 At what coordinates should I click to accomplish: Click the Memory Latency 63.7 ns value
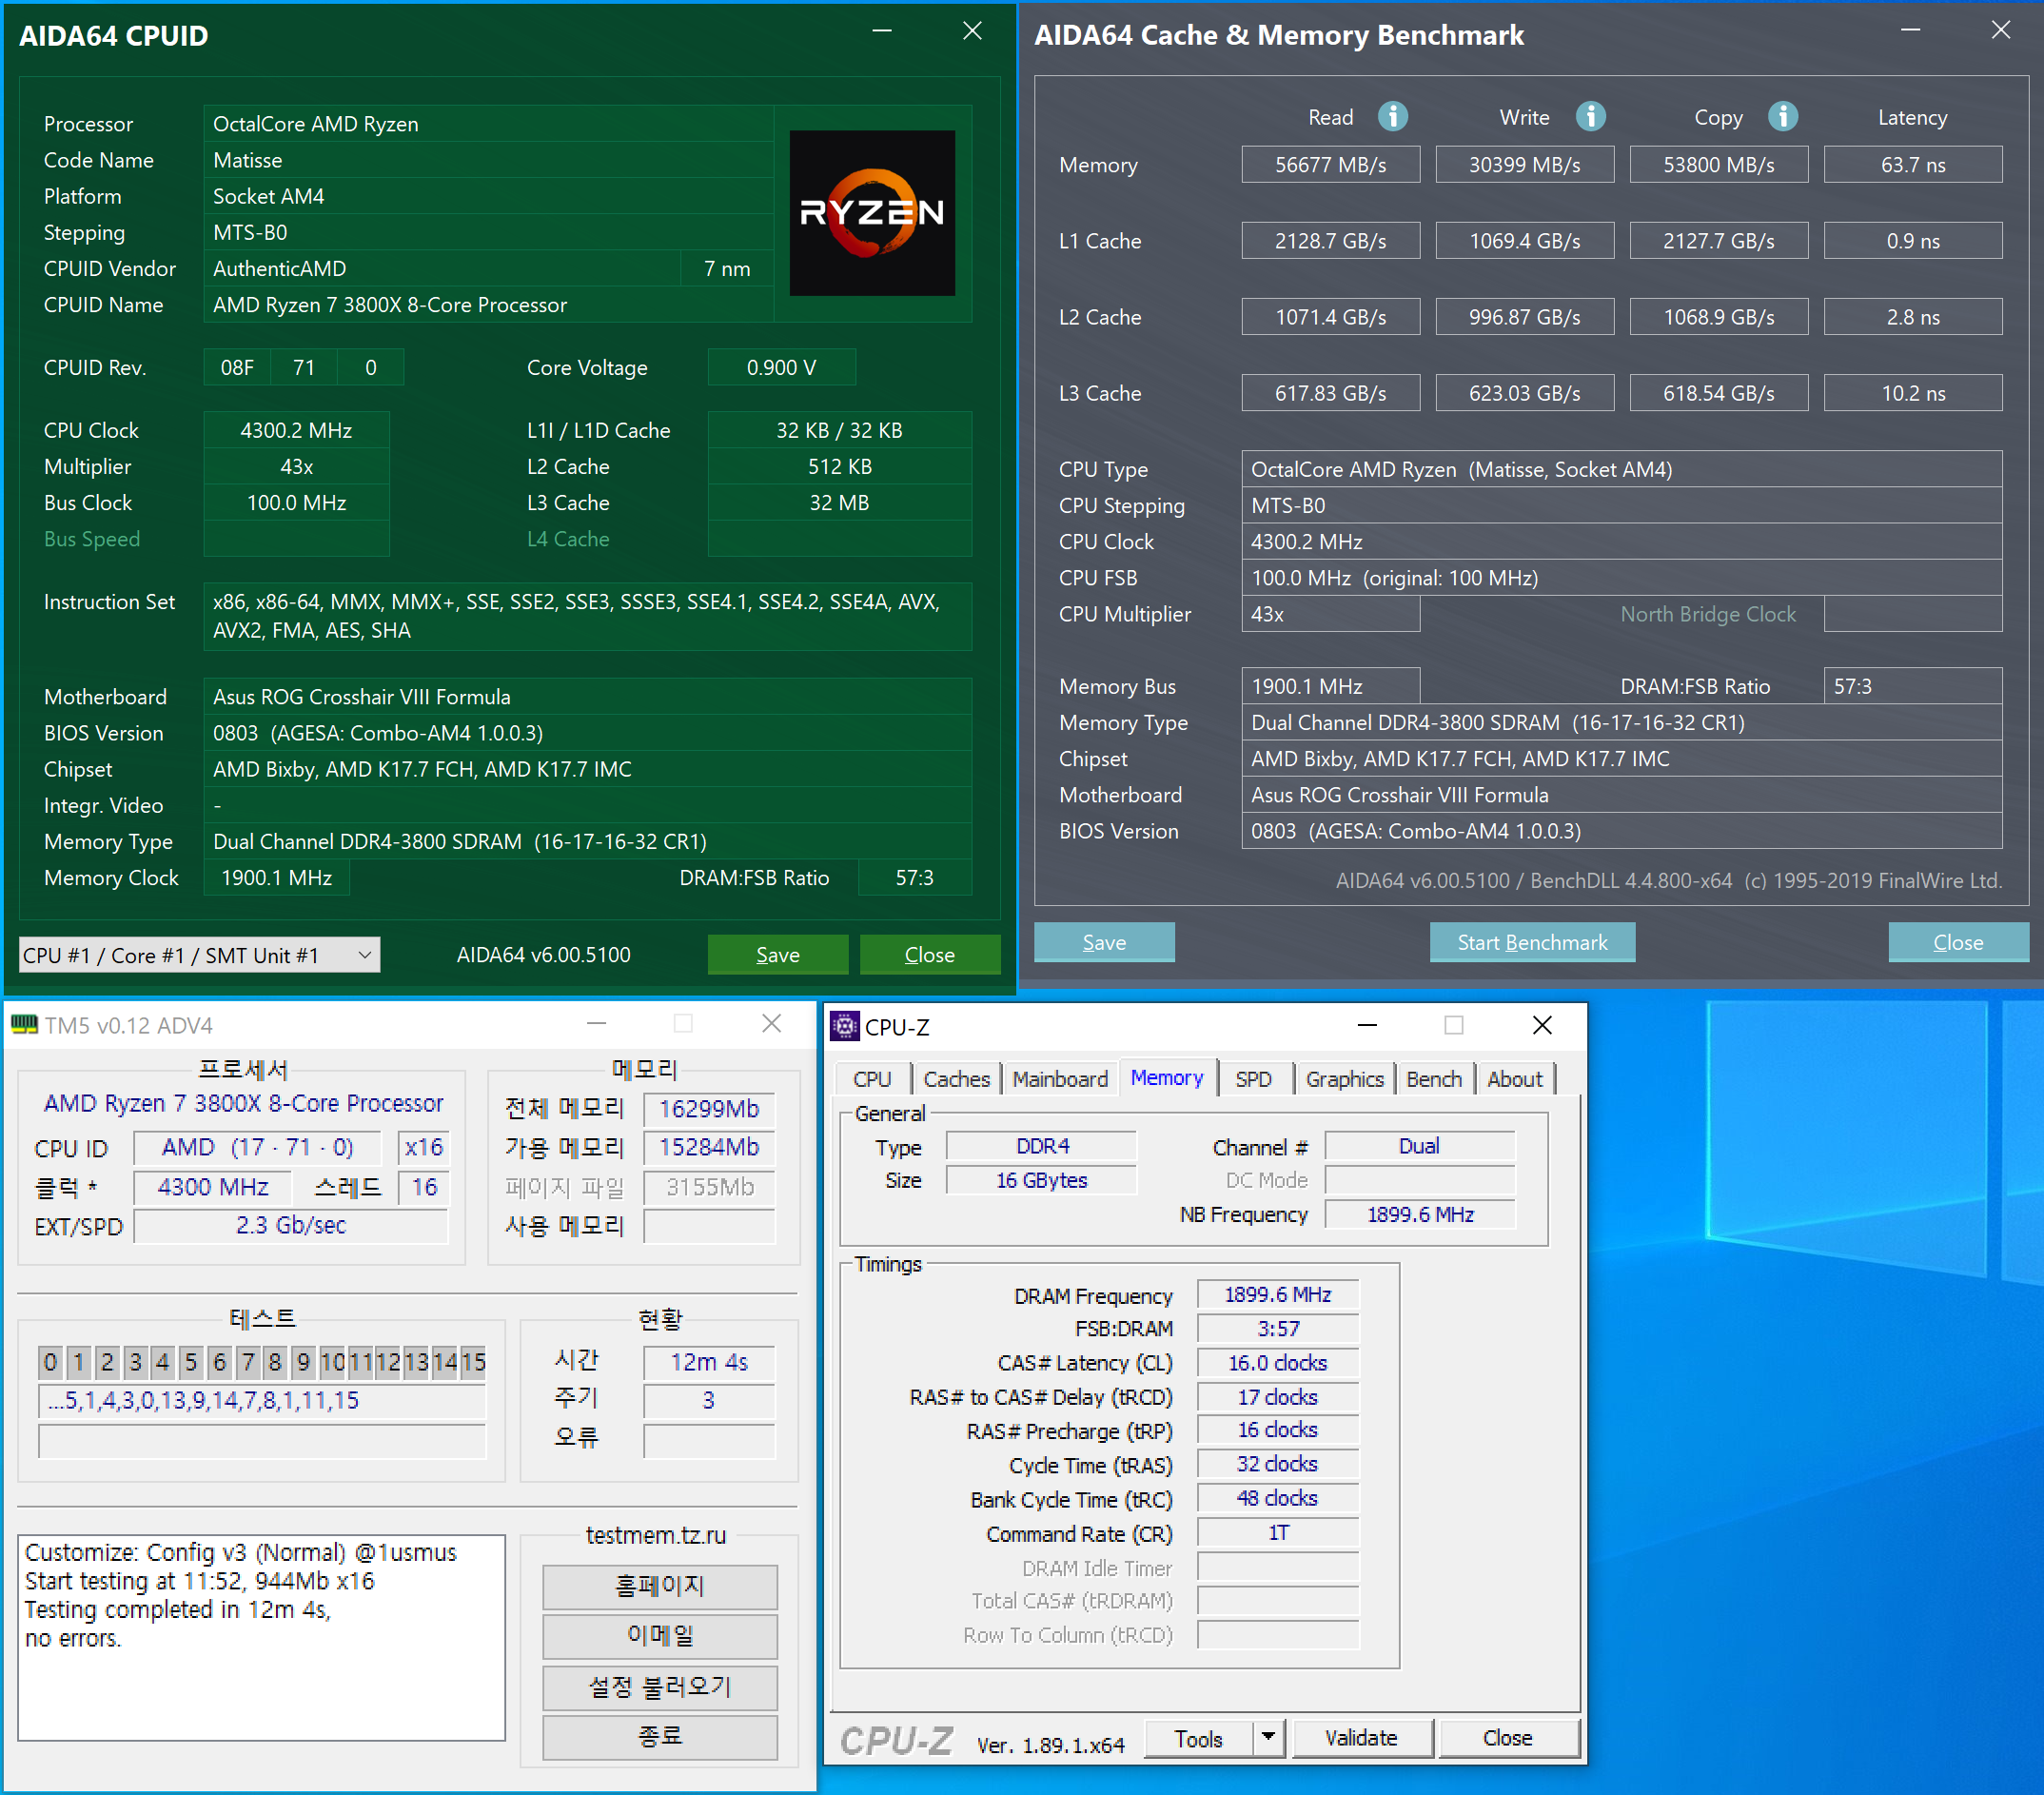[x=1912, y=165]
